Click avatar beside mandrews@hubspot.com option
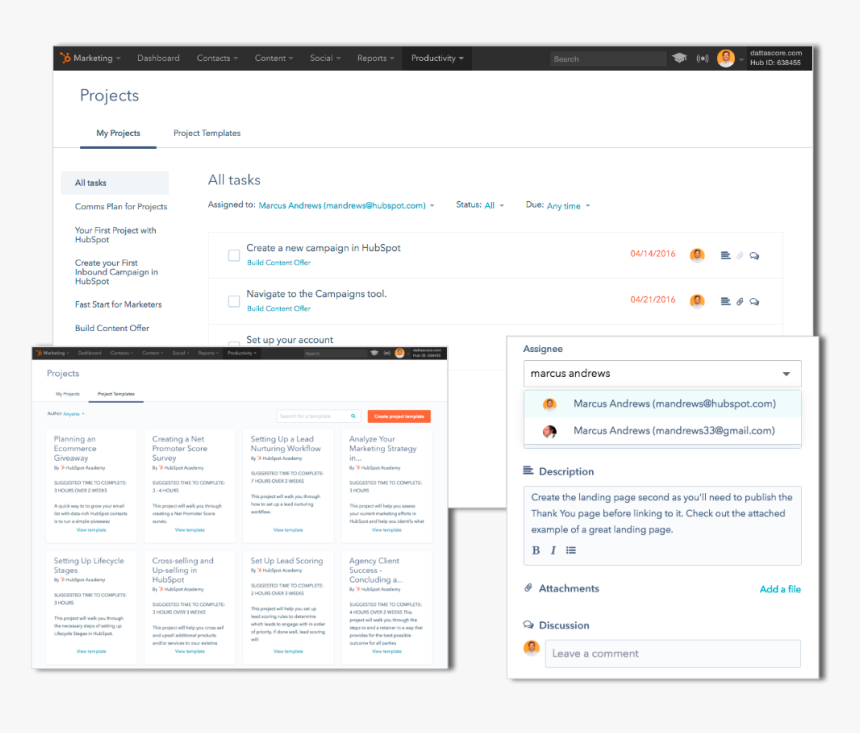Screen dimensions: 860x733 coord(550,404)
